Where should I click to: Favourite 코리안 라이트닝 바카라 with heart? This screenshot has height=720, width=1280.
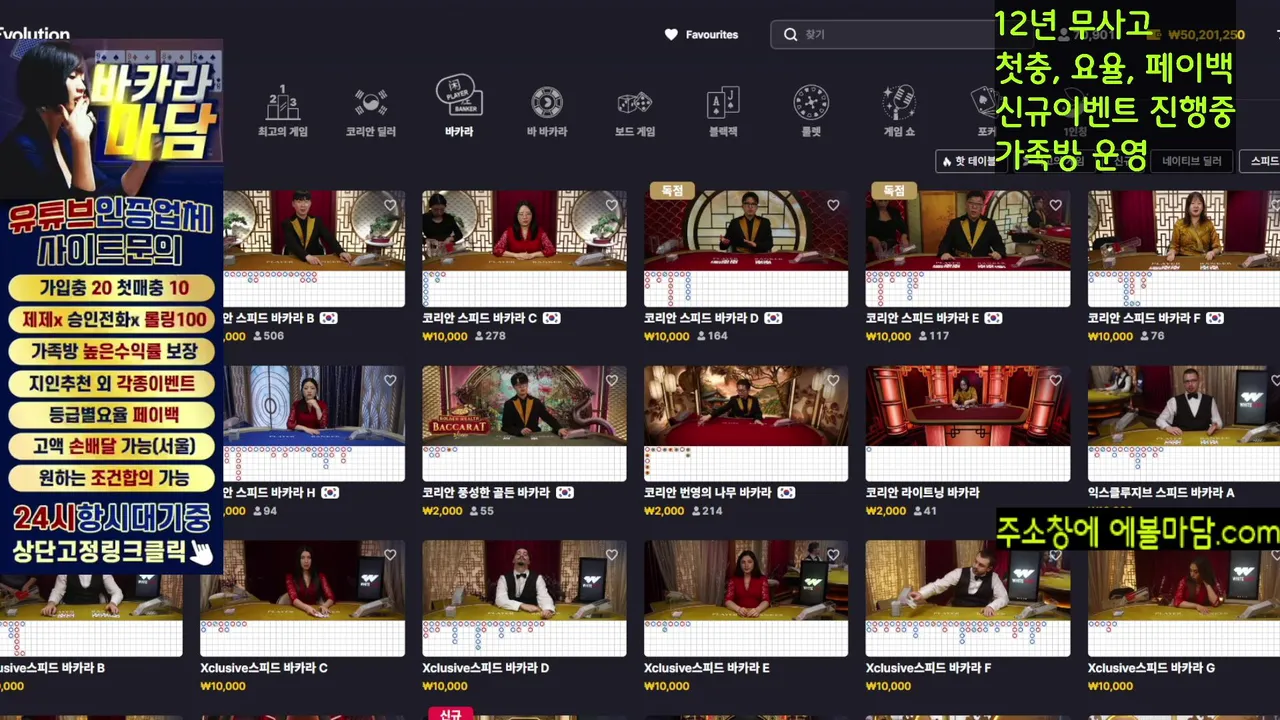(x=1055, y=380)
